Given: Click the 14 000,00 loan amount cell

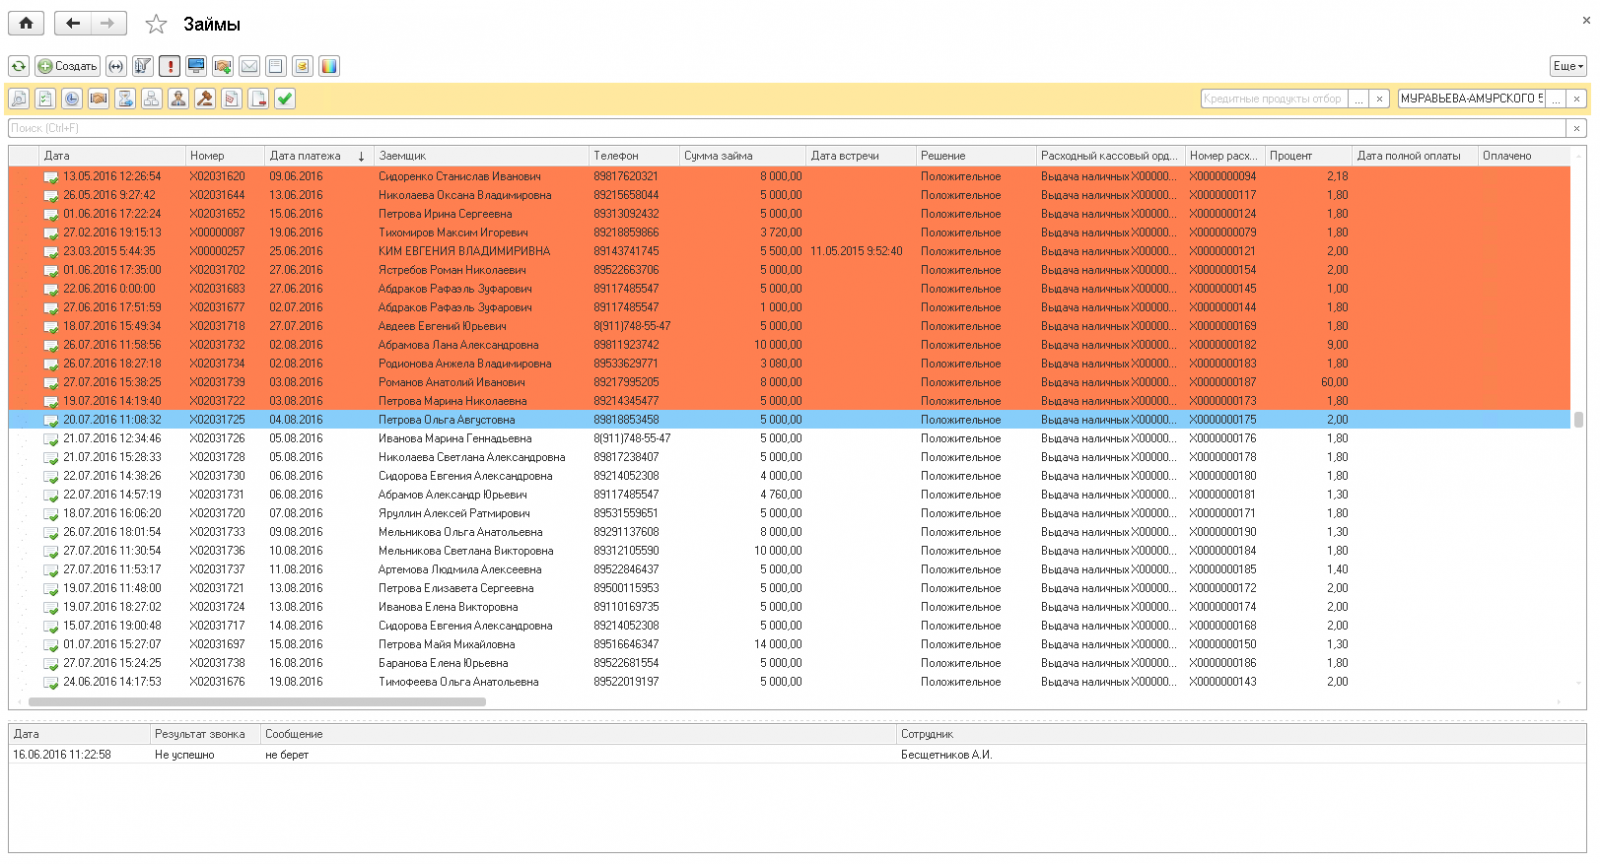Looking at the screenshot, I should tap(778, 645).
